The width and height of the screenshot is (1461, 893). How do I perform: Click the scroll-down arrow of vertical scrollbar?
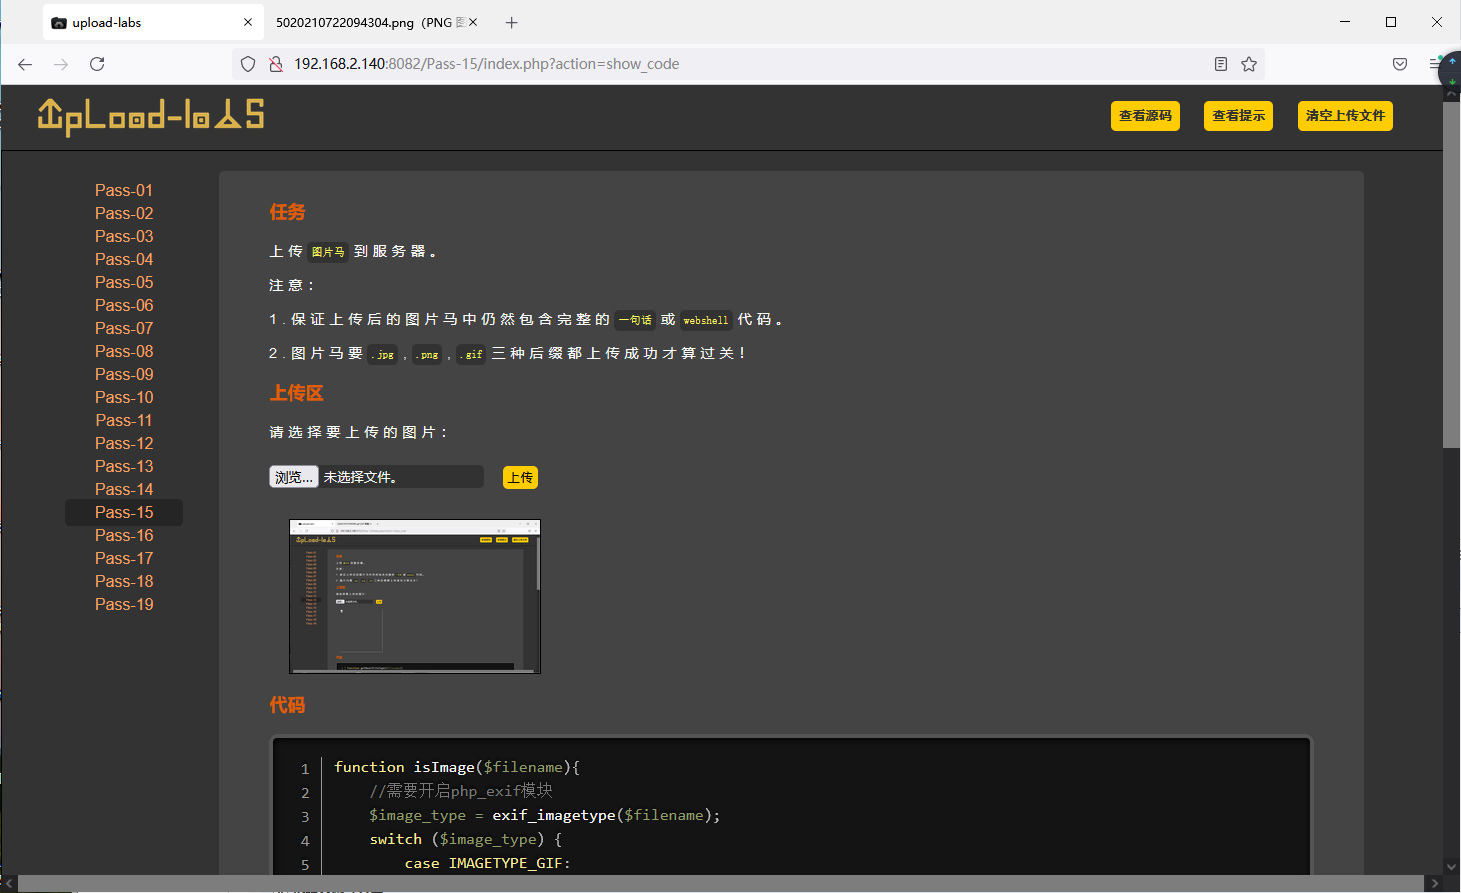(x=1451, y=867)
